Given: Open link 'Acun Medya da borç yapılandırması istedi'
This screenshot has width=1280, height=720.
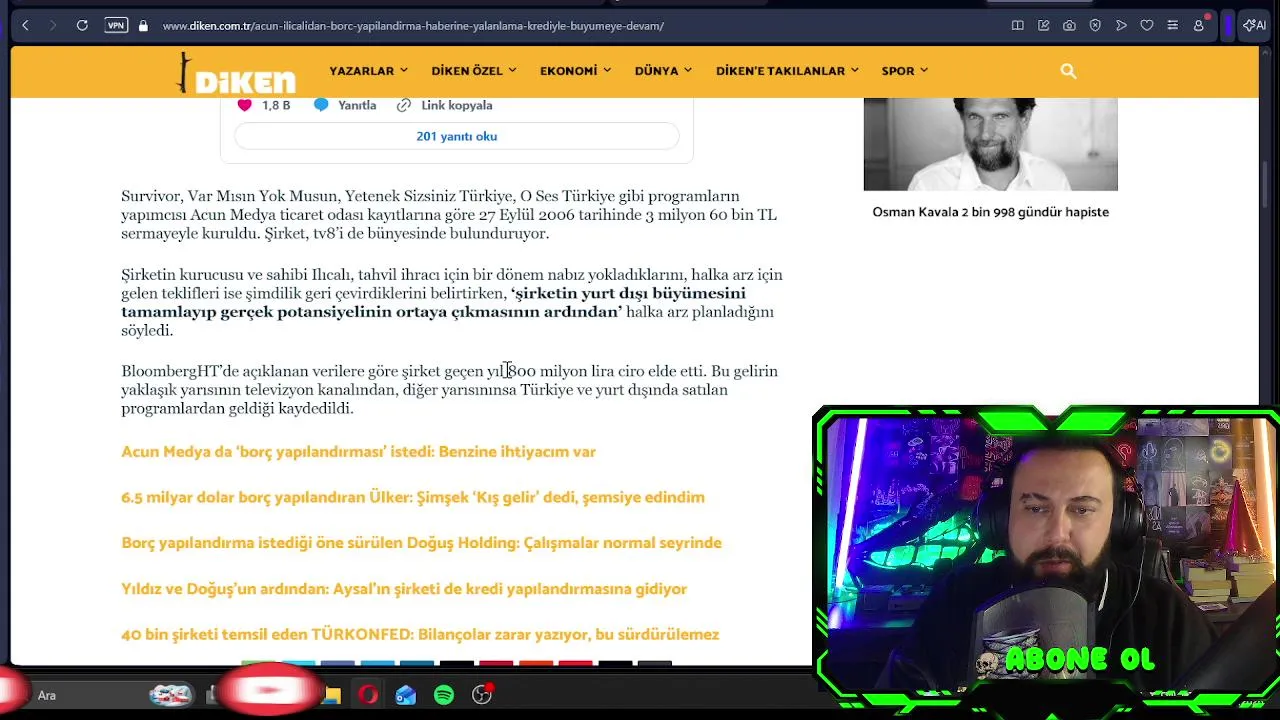Looking at the screenshot, I should [x=358, y=452].
